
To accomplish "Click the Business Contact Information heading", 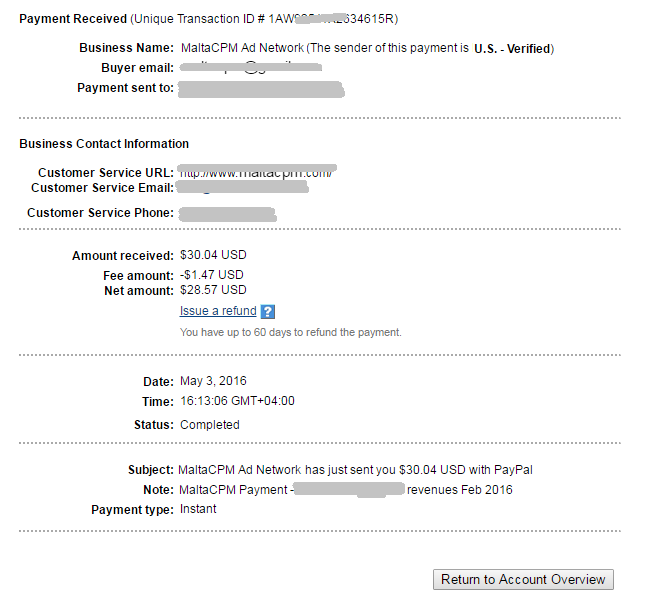I will 104,144.
